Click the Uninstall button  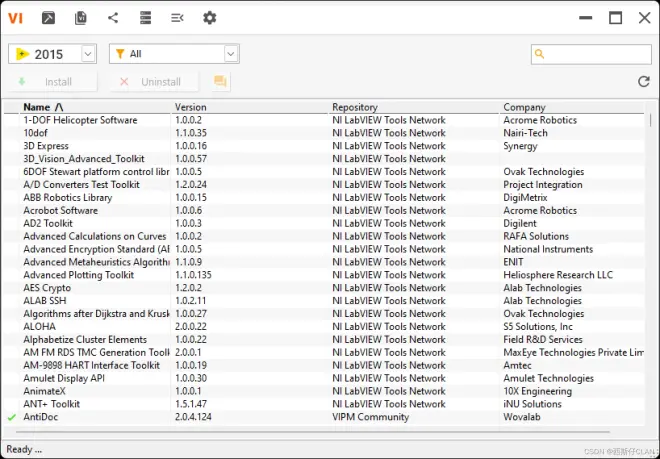(x=154, y=82)
